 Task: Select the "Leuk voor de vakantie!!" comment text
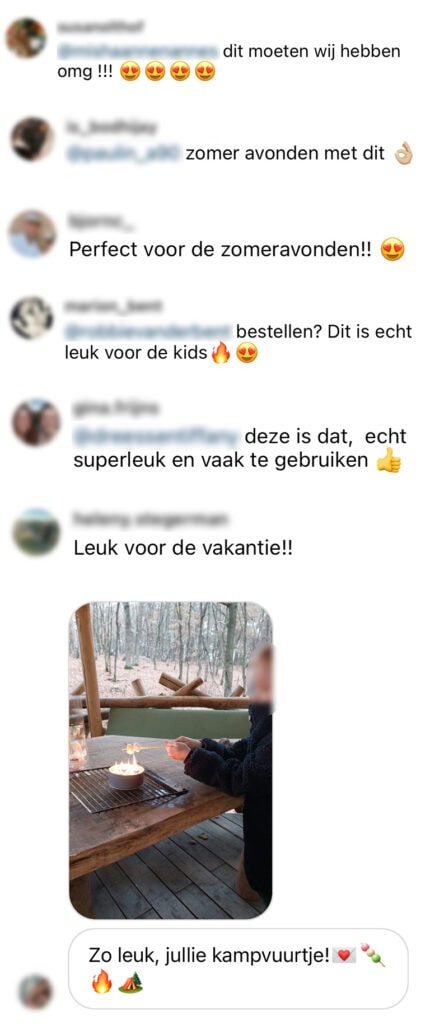(x=183, y=548)
